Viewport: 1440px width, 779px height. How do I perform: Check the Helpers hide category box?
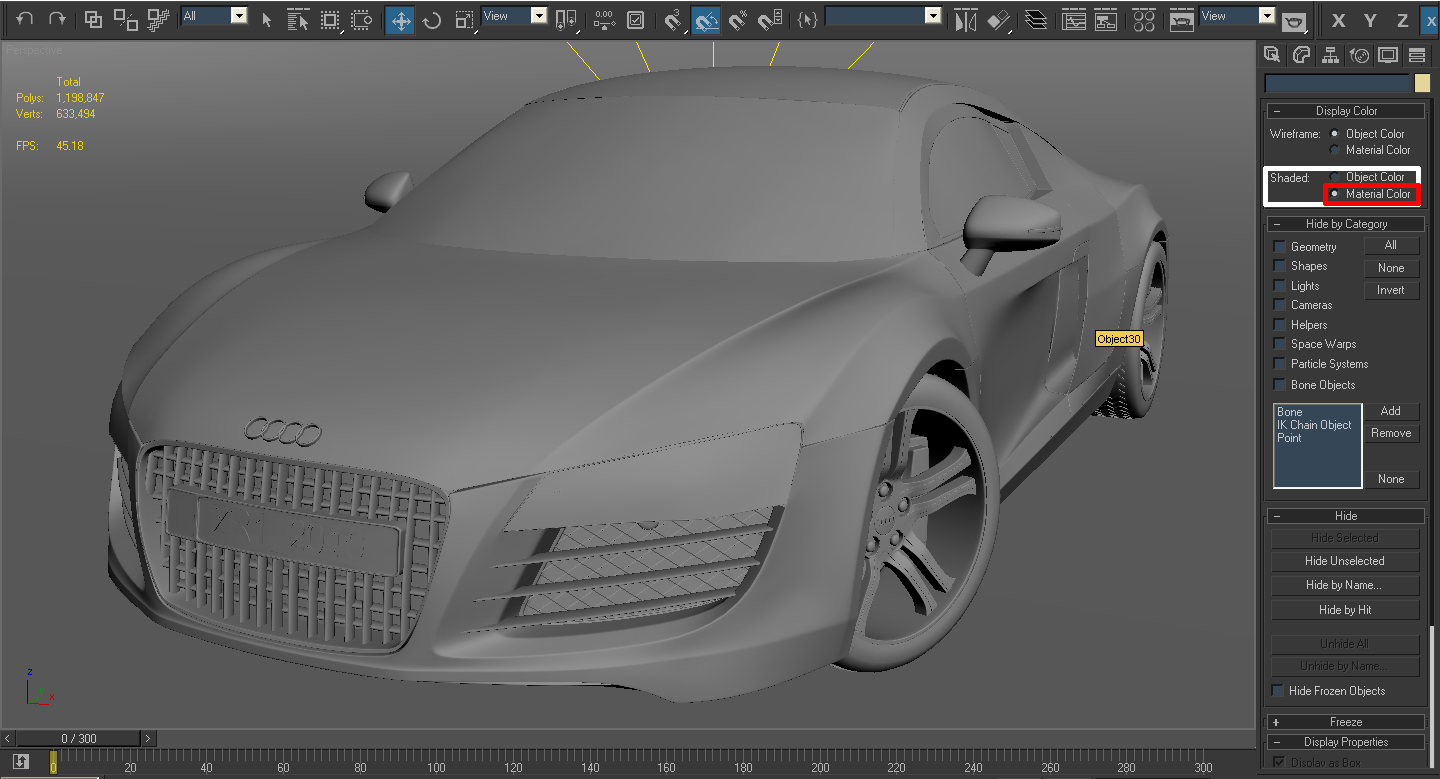tap(1279, 325)
